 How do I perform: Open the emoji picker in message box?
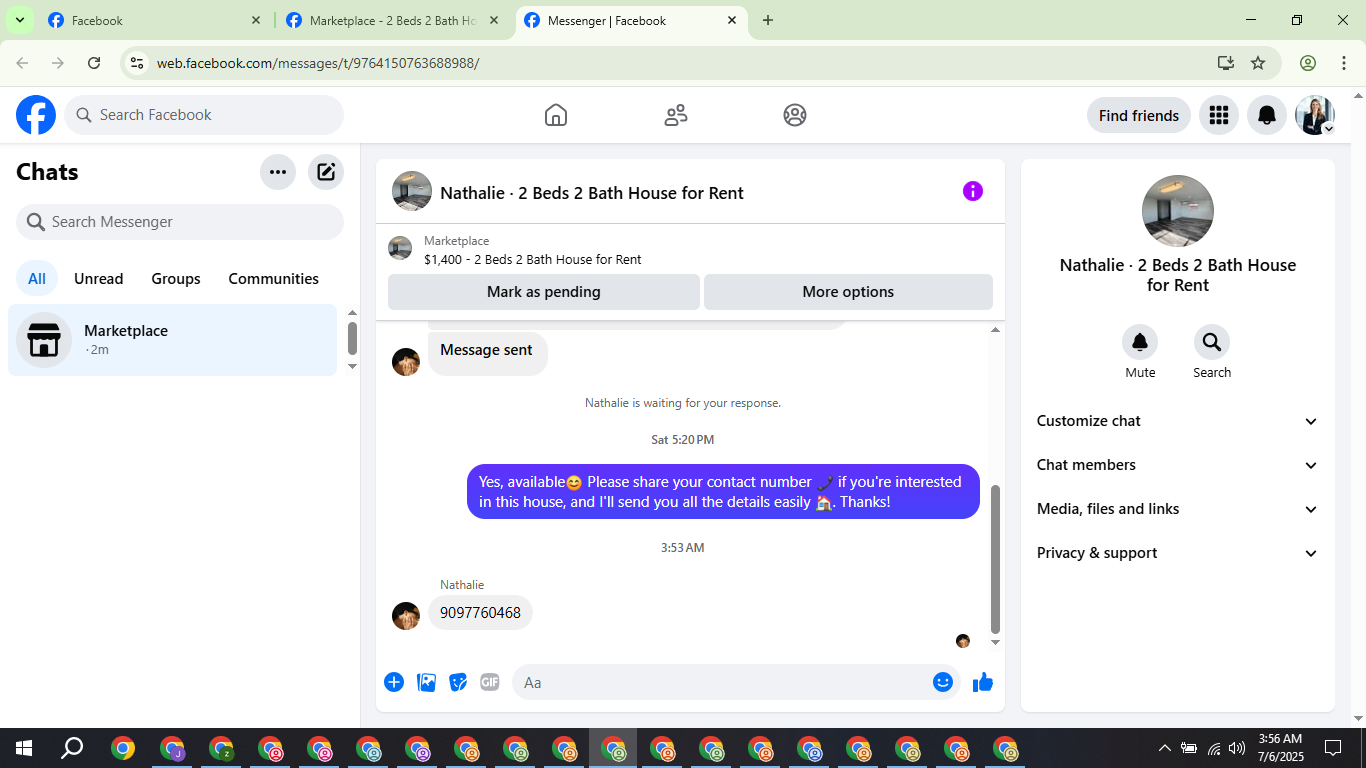[943, 682]
